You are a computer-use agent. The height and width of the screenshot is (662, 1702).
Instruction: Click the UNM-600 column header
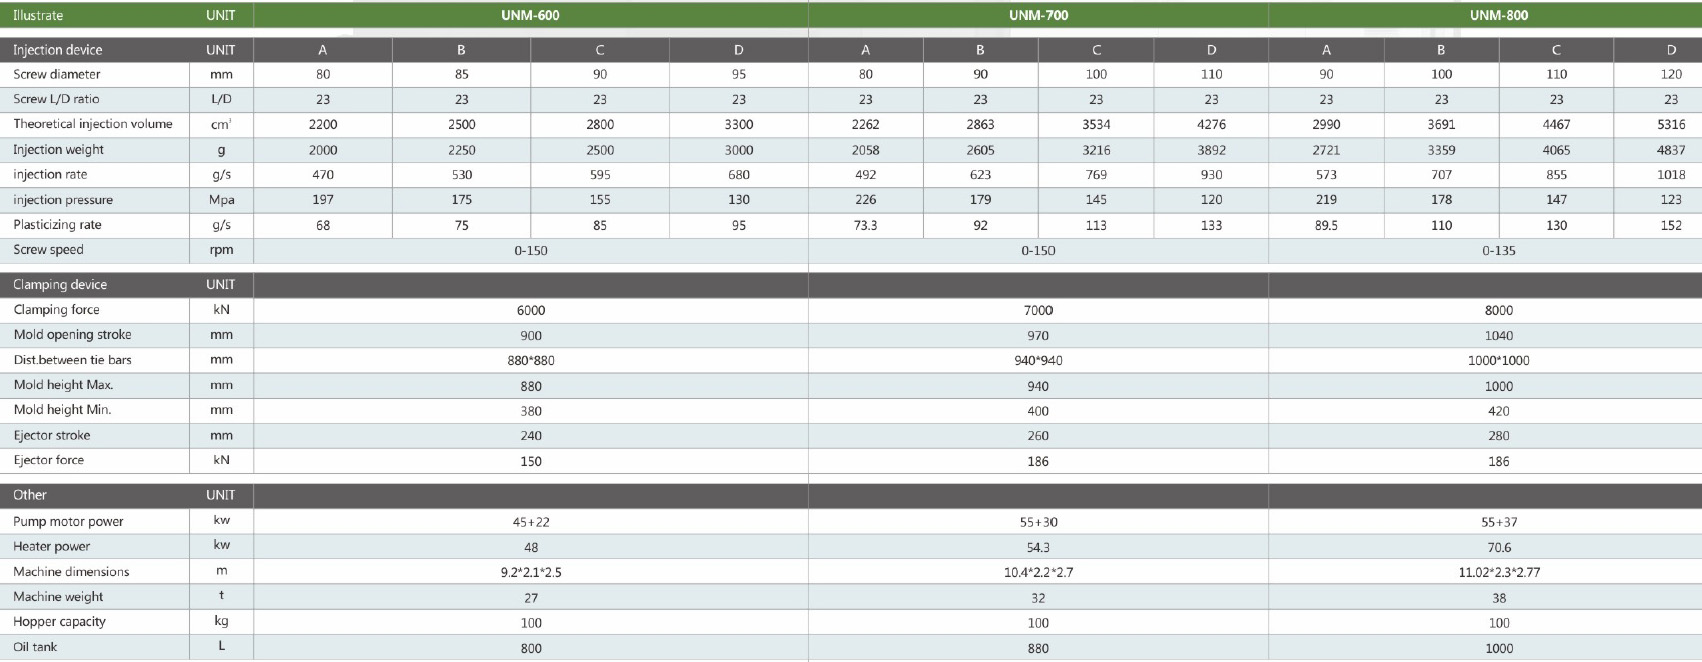point(530,15)
